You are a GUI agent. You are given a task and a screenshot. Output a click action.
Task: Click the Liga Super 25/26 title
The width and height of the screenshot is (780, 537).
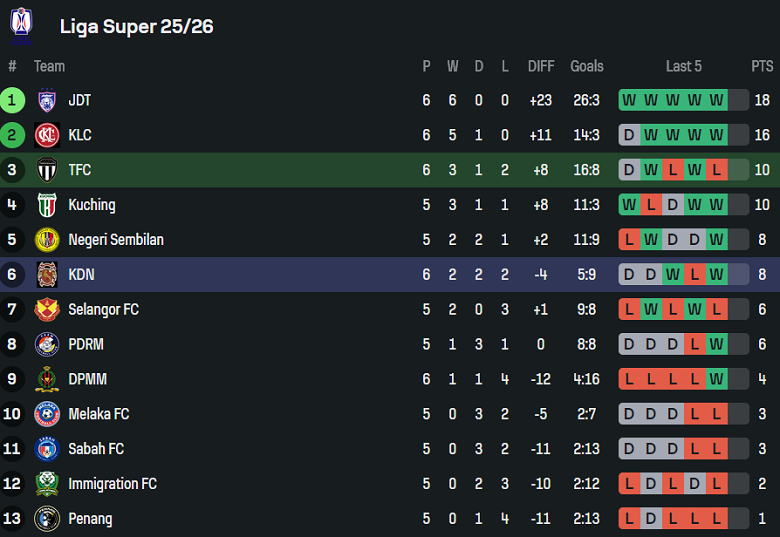[136, 26]
